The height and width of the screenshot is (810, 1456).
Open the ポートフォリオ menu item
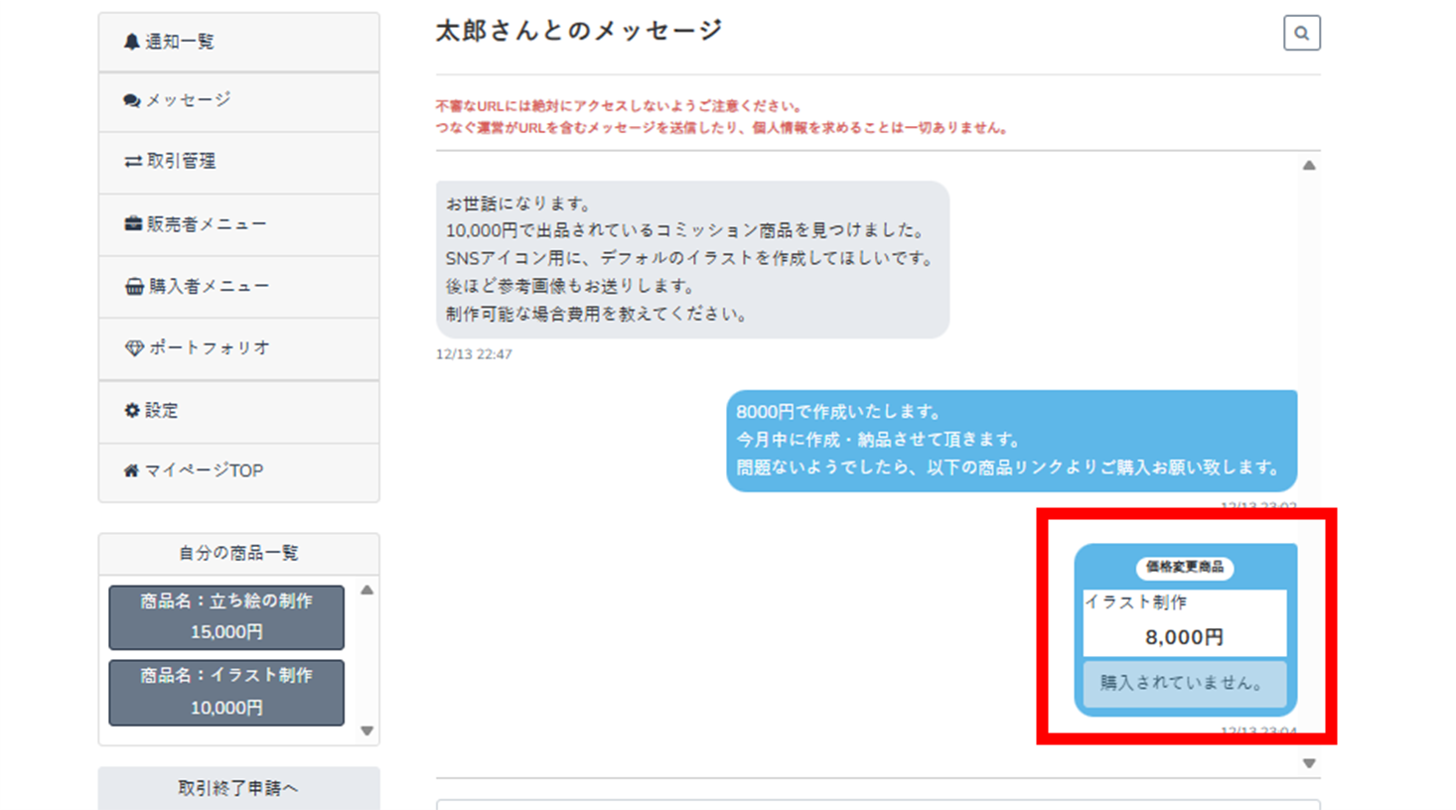point(239,349)
